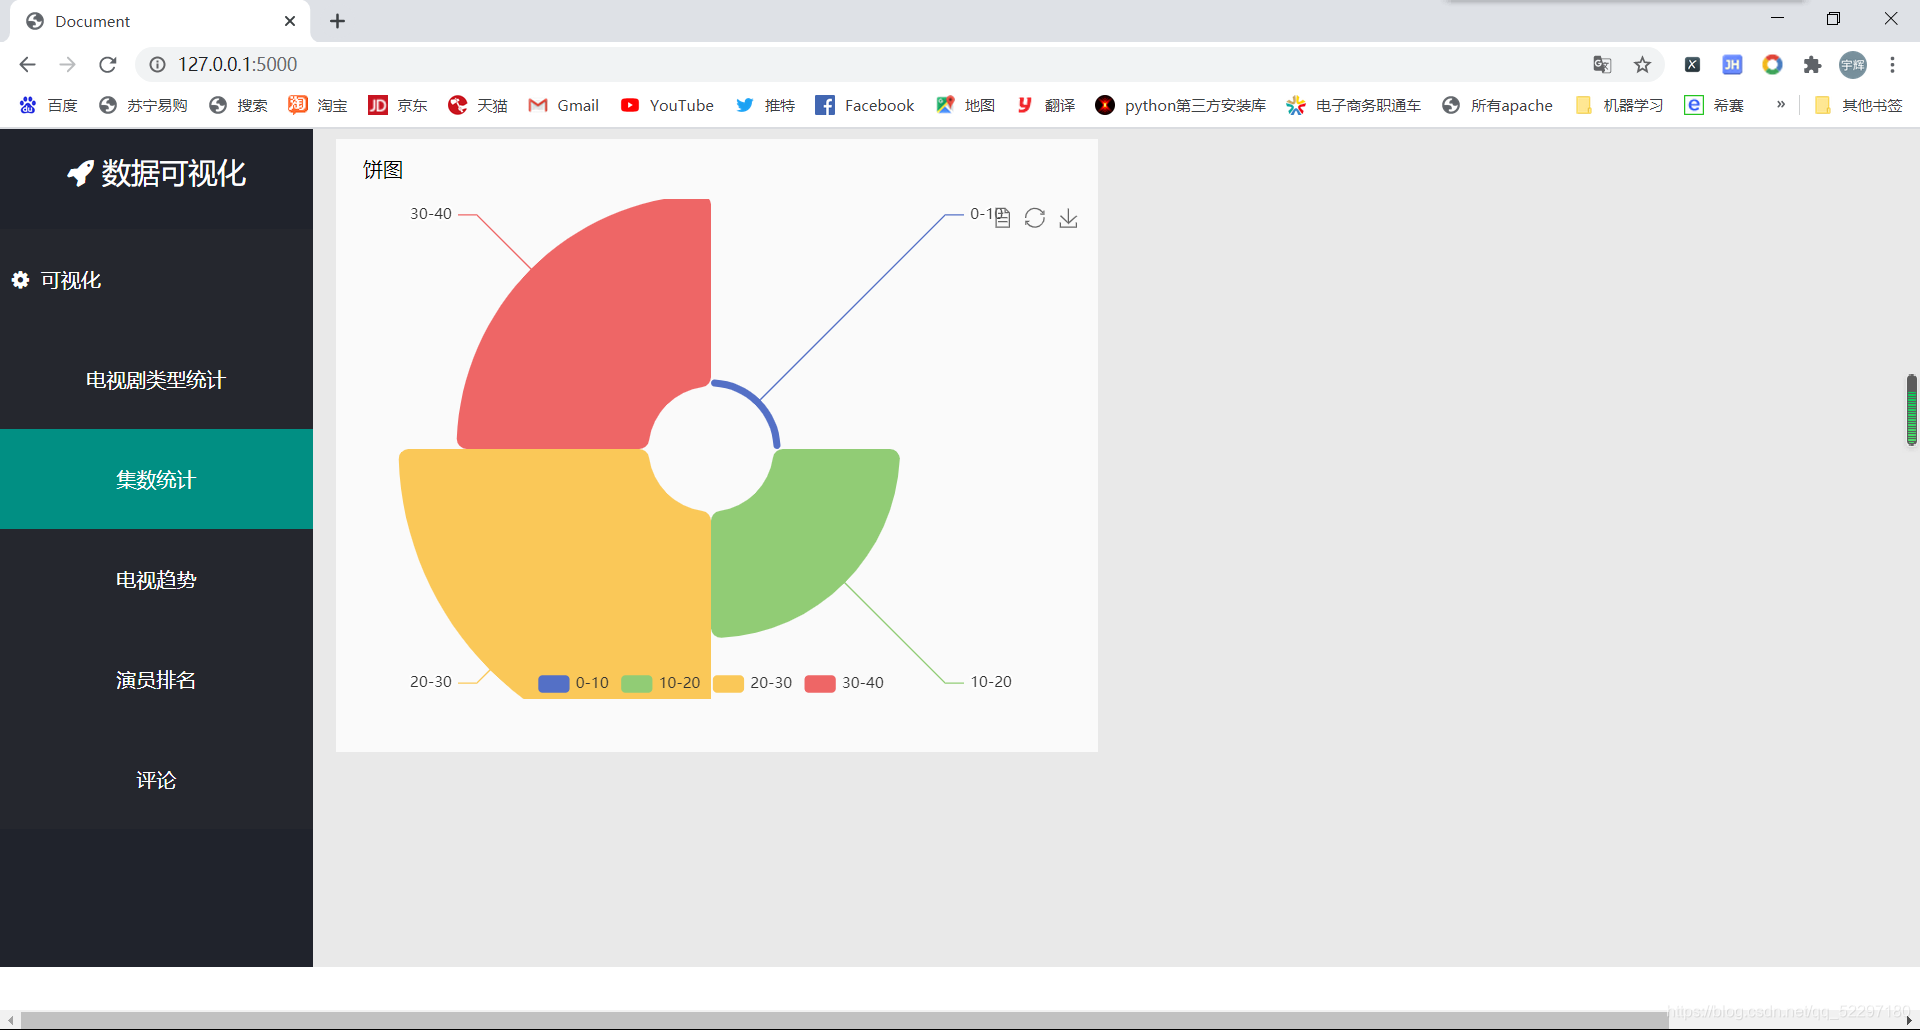Open the user profile avatar

pyautogui.click(x=1853, y=64)
